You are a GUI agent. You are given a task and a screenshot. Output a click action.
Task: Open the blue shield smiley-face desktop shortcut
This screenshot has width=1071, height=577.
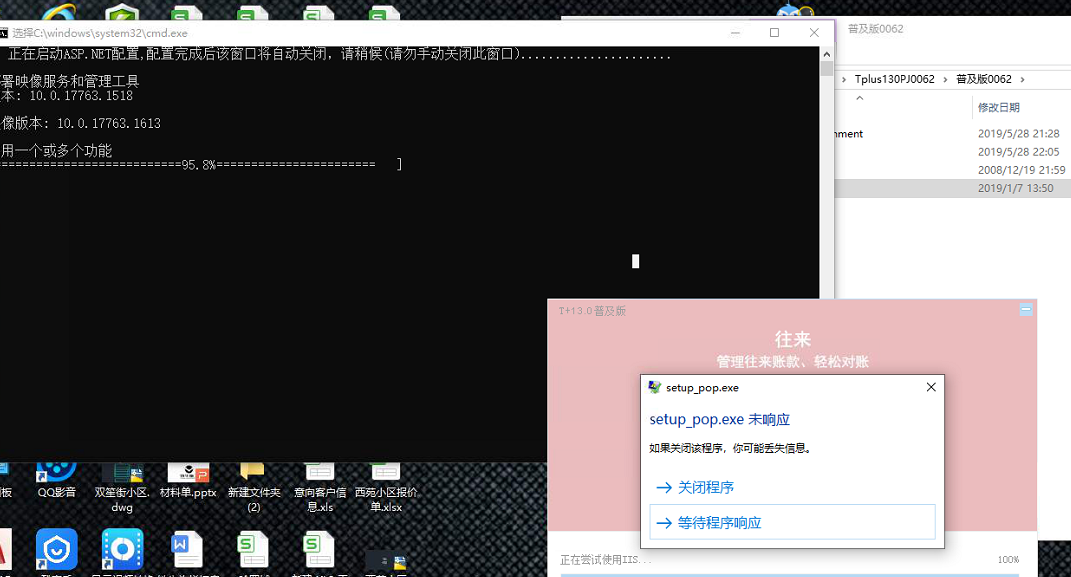(57, 548)
